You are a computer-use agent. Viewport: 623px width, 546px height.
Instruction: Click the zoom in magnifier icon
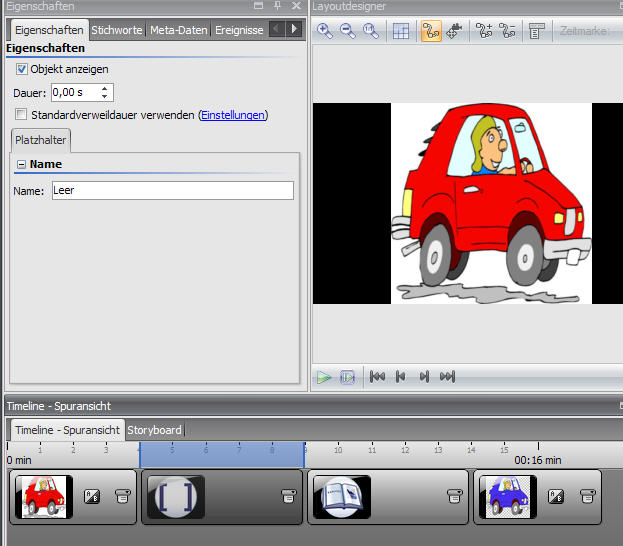[325, 31]
